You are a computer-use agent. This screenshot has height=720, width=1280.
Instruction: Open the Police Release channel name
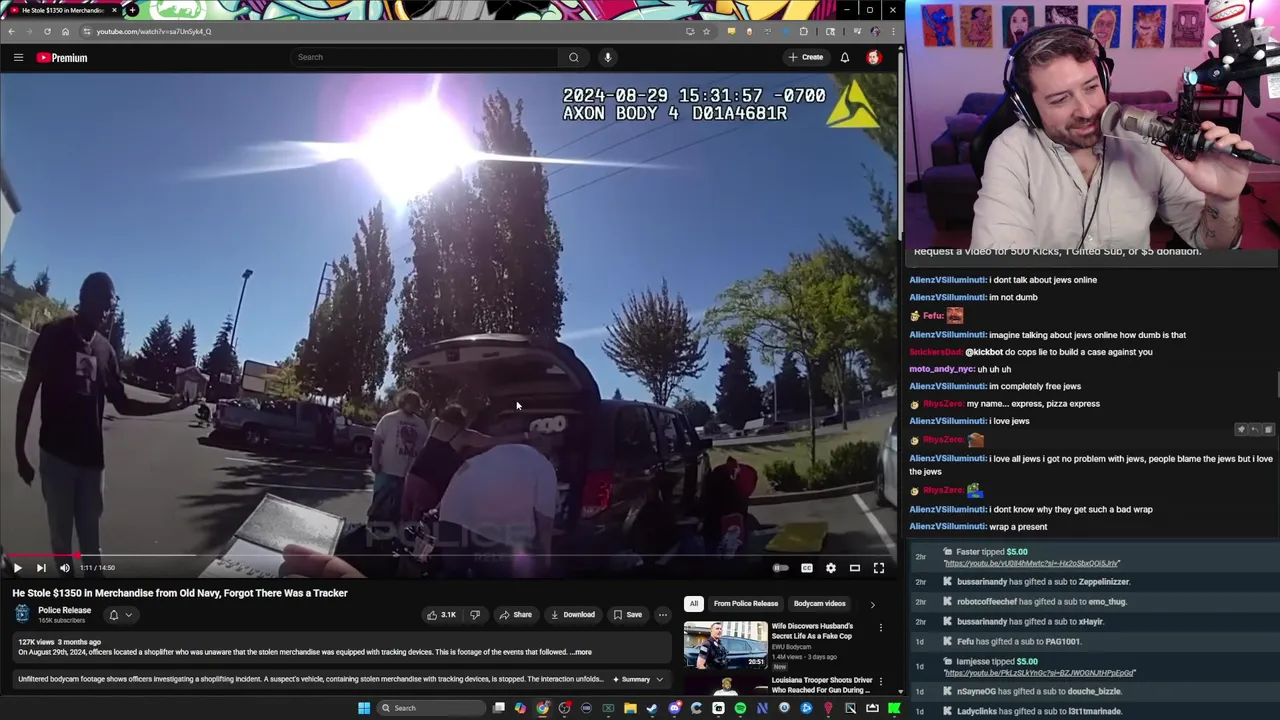65,610
